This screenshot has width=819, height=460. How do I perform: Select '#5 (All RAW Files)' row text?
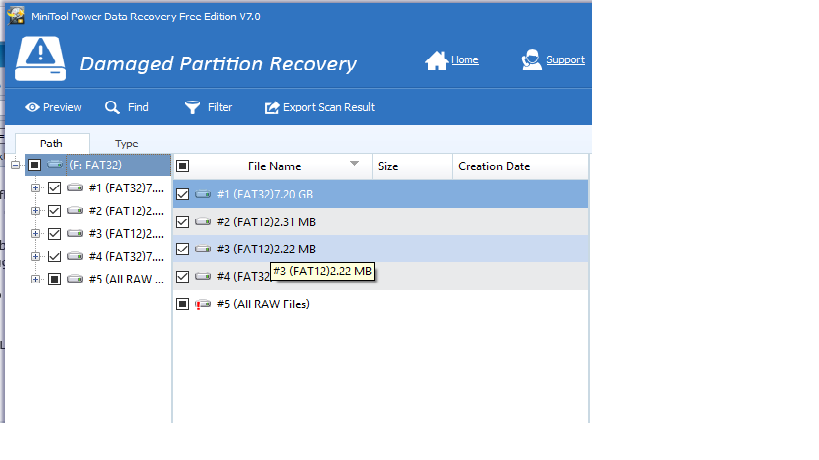tap(263, 304)
